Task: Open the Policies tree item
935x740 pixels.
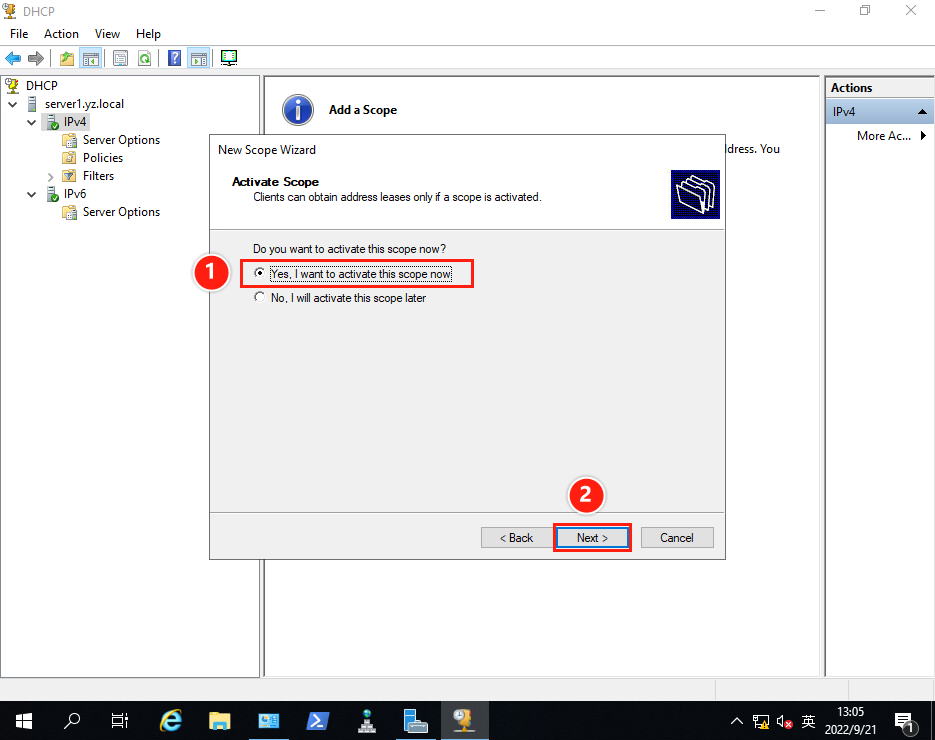Action: coord(103,157)
